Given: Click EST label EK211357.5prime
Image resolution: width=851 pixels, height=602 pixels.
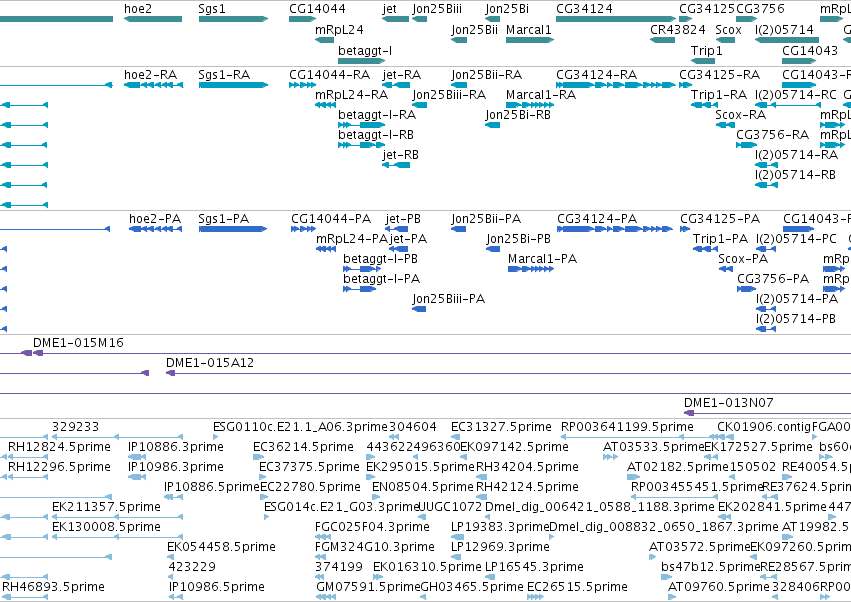Looking at the screenshot, I should click(x=106, y=506).
